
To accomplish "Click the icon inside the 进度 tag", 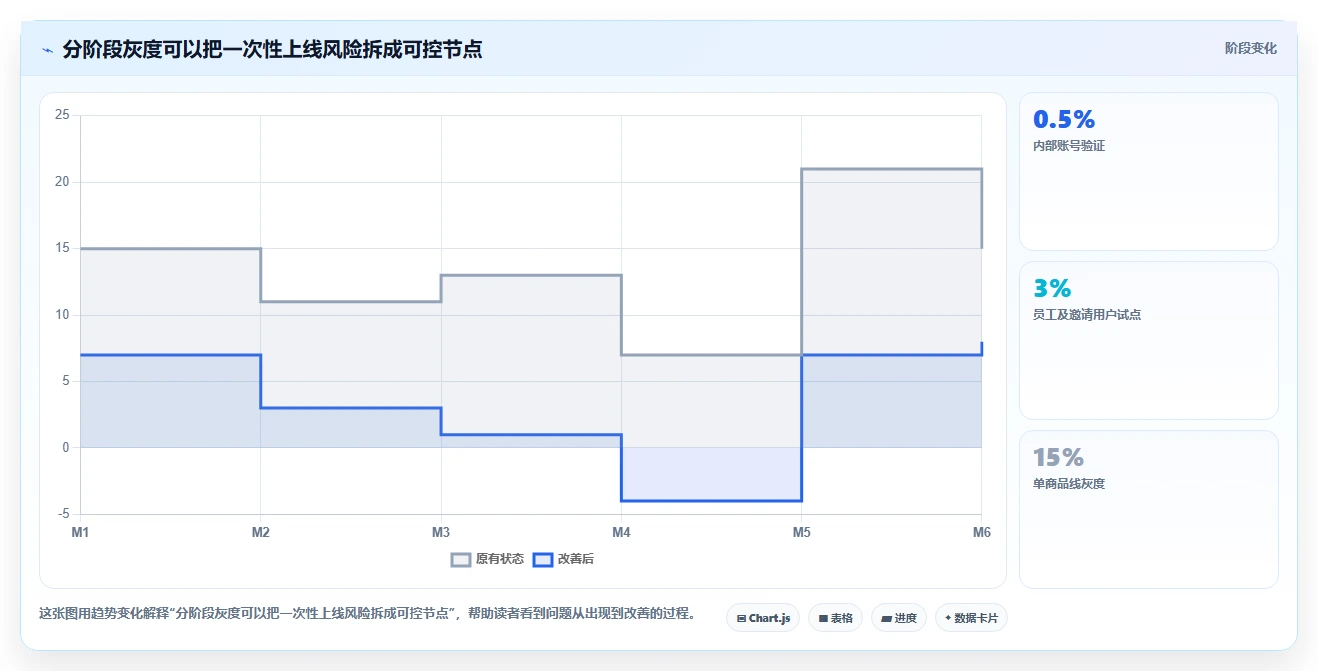I will click(886, 619).
